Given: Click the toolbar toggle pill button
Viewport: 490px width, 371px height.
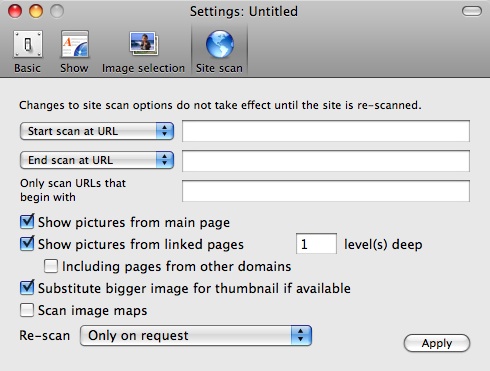Looking at the screenshot, I should tap(472, 11).
